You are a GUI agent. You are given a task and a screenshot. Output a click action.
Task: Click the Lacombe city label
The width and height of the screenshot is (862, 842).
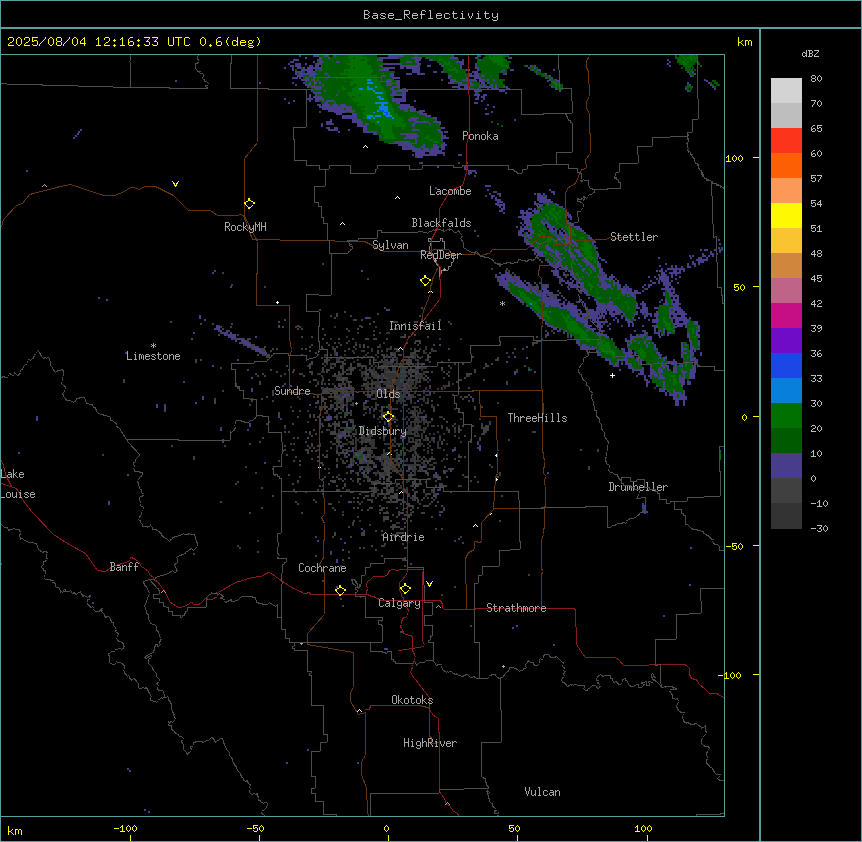(450, 191)
